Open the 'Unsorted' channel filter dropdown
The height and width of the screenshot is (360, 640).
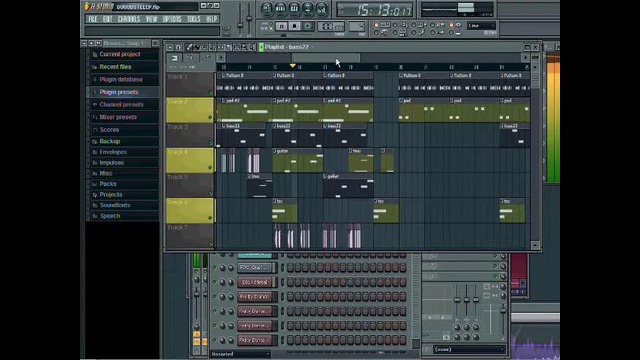[x=241, y=354]
